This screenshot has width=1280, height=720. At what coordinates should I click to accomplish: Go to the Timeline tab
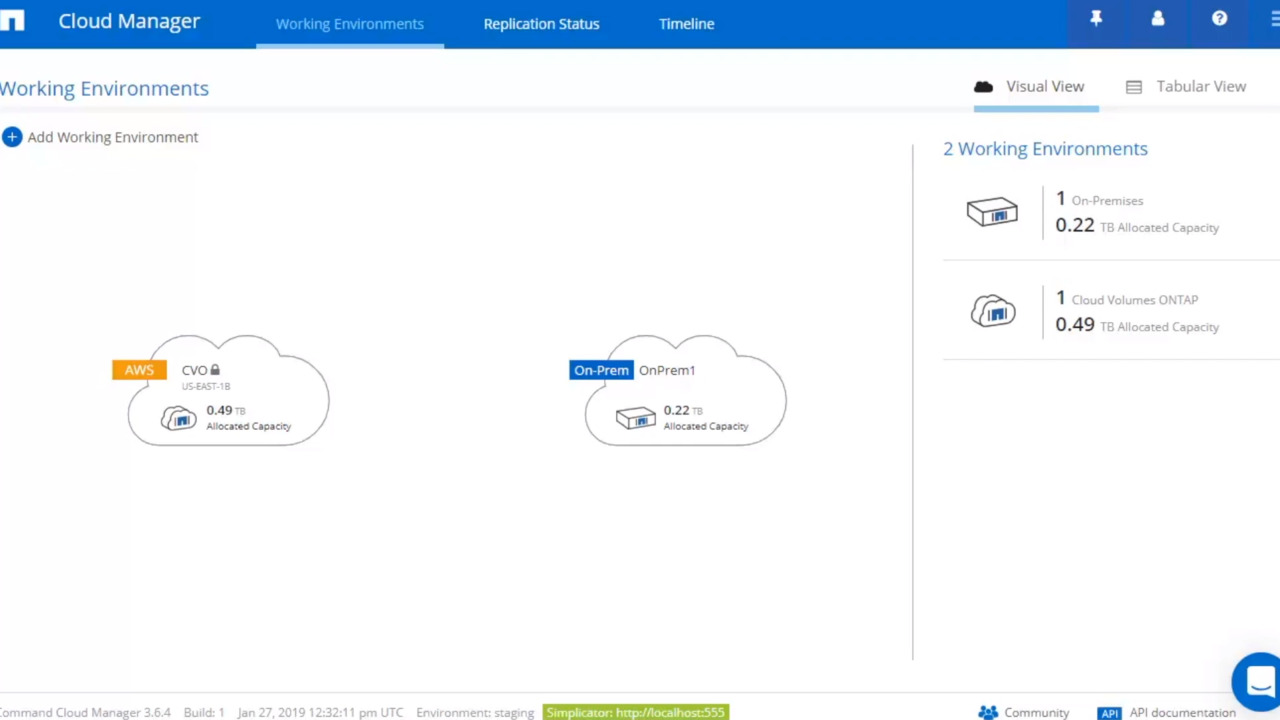pyautogui.click(x=686, y=24)
